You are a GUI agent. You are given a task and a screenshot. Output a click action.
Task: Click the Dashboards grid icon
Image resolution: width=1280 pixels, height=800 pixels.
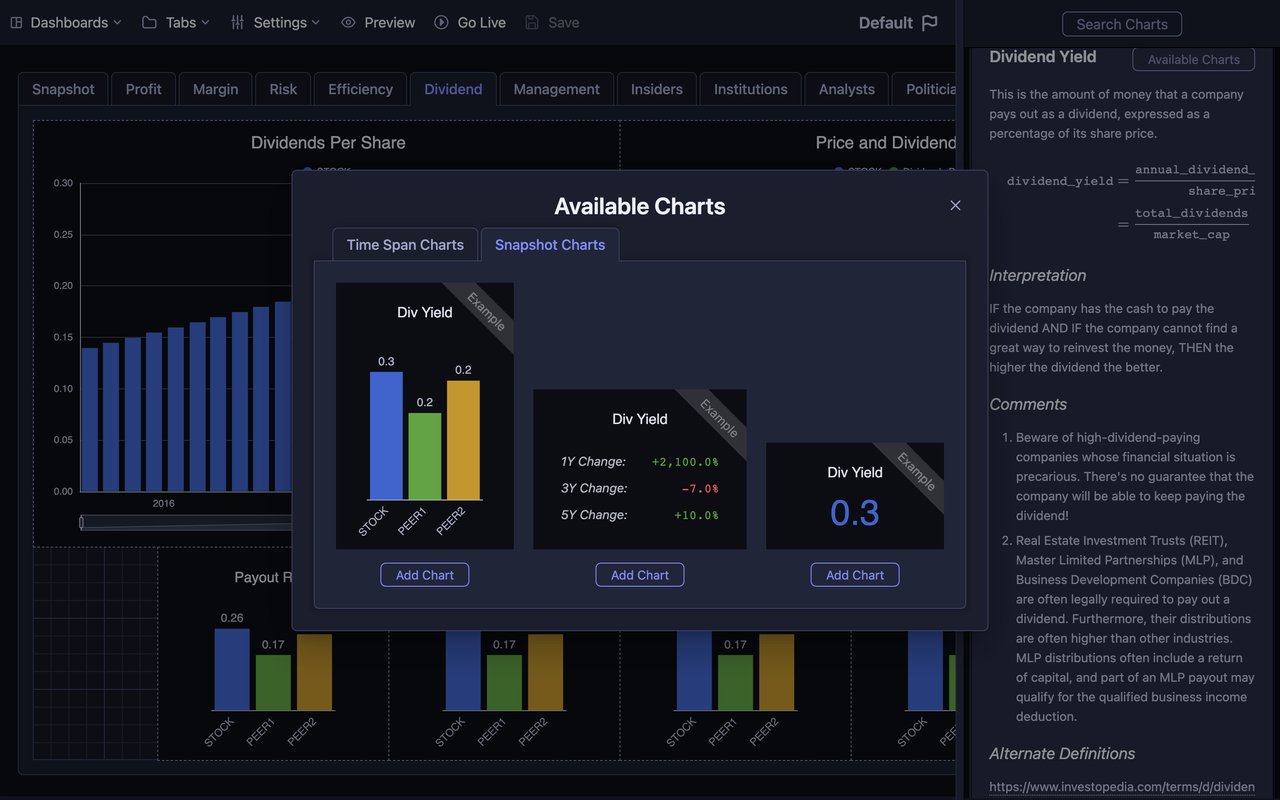coord(16,22)
